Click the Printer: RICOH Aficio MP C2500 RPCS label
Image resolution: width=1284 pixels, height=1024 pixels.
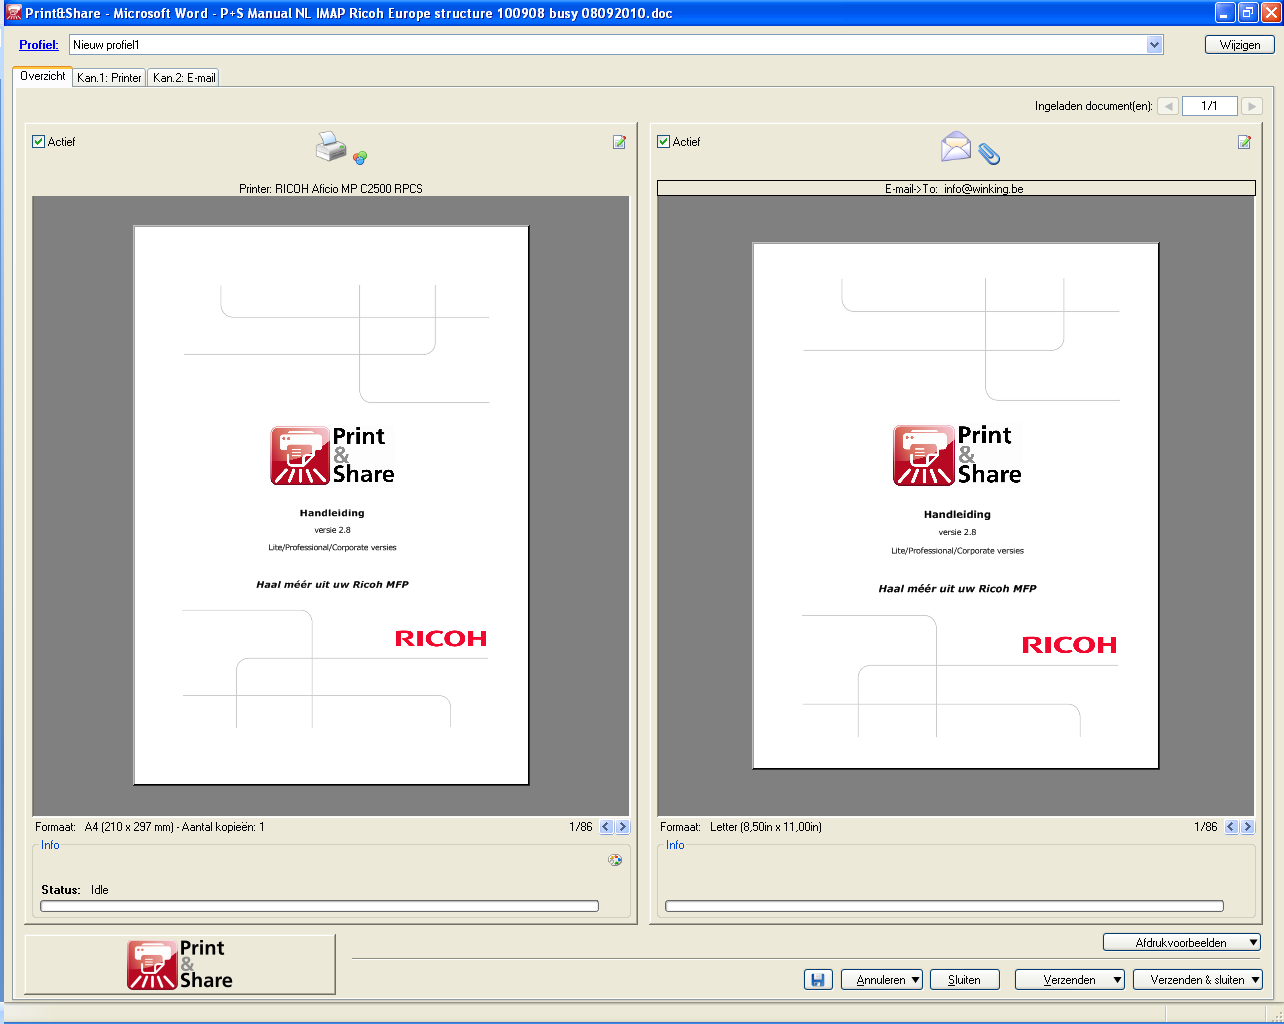tap(331, 188)
